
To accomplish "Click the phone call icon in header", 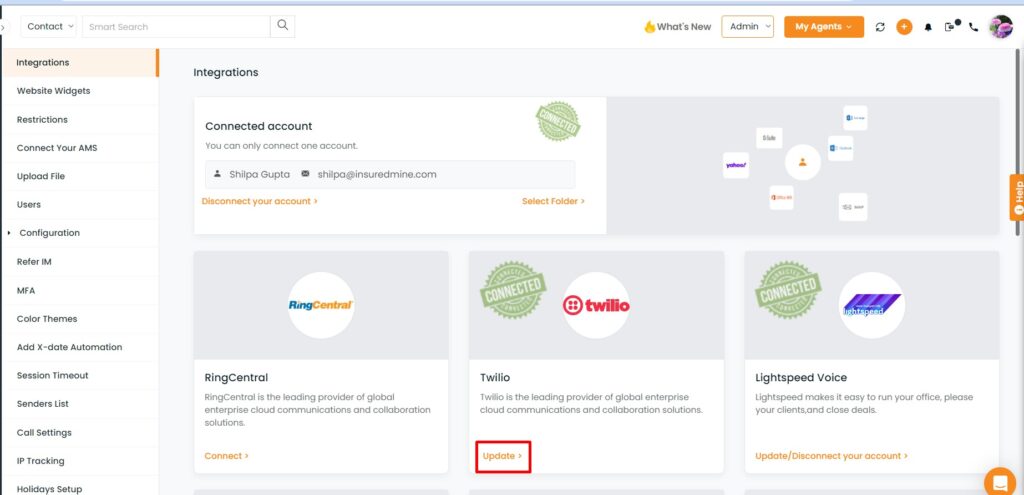I will point(974,27).
